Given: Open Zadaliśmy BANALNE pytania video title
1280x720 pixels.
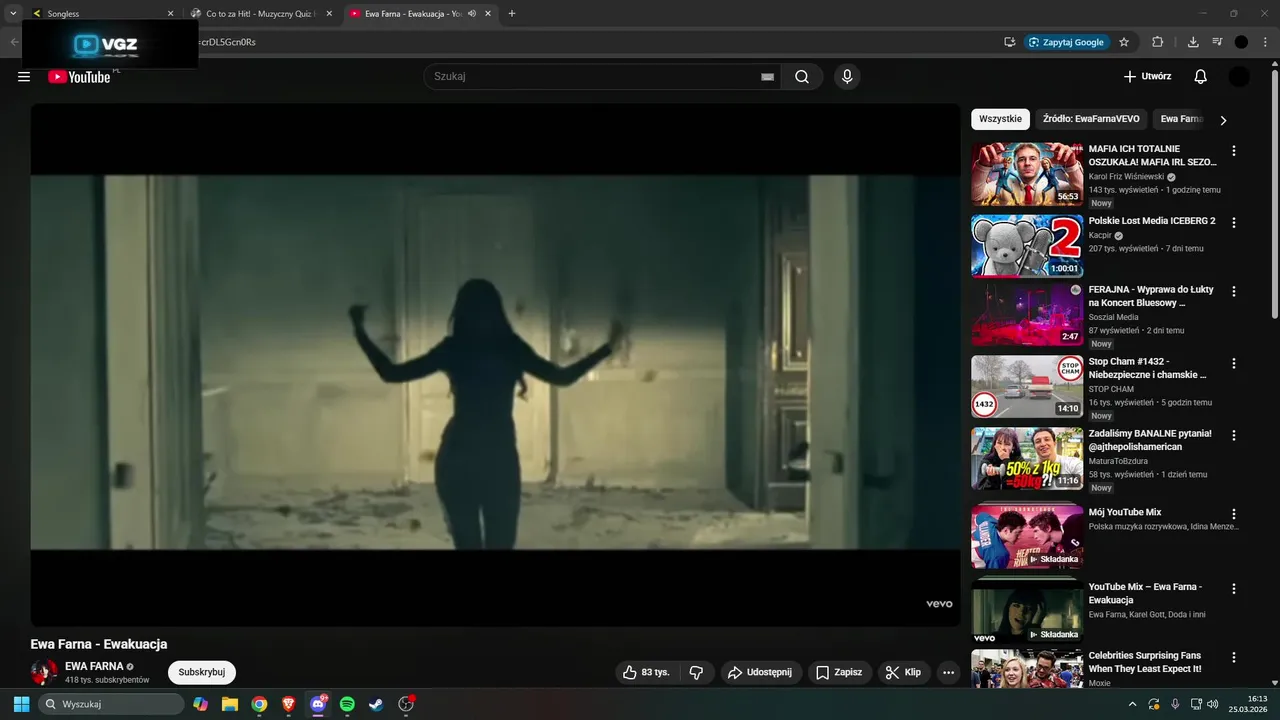Looking at the screenshot, I should [1150, 440].
